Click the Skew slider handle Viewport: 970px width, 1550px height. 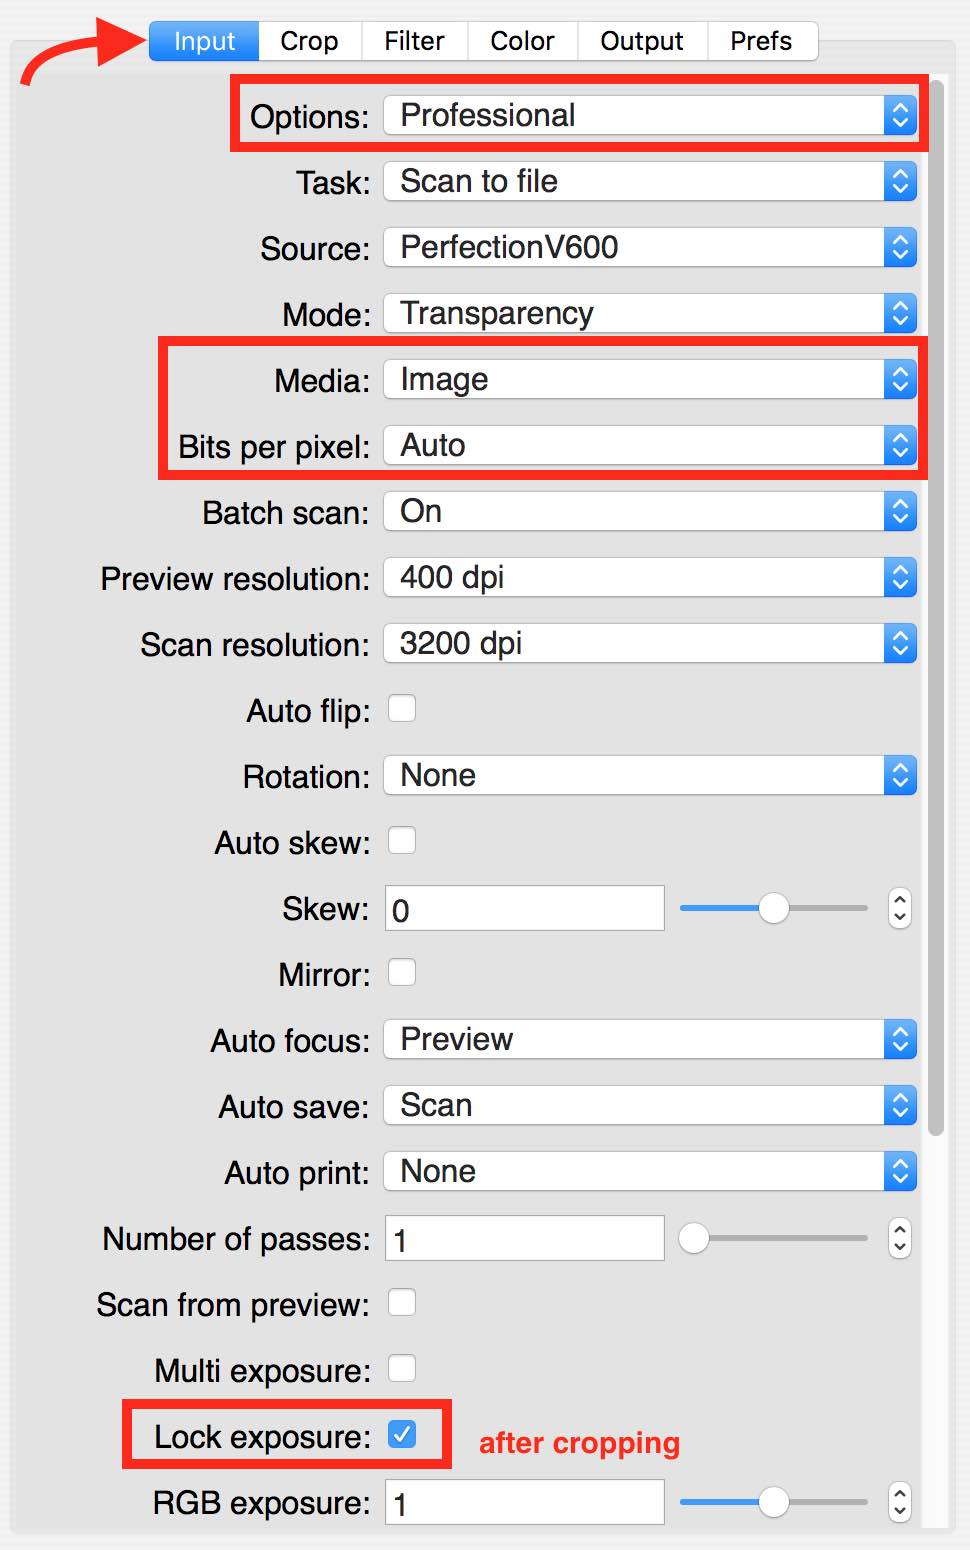tap(774, 908)
